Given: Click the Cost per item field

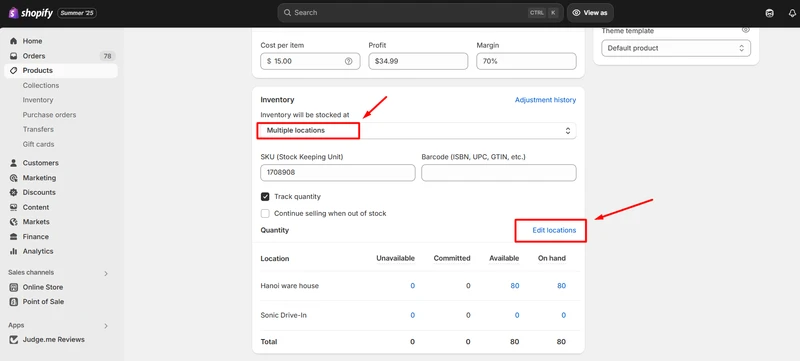Looking at the screenshot, I should 310,61.
